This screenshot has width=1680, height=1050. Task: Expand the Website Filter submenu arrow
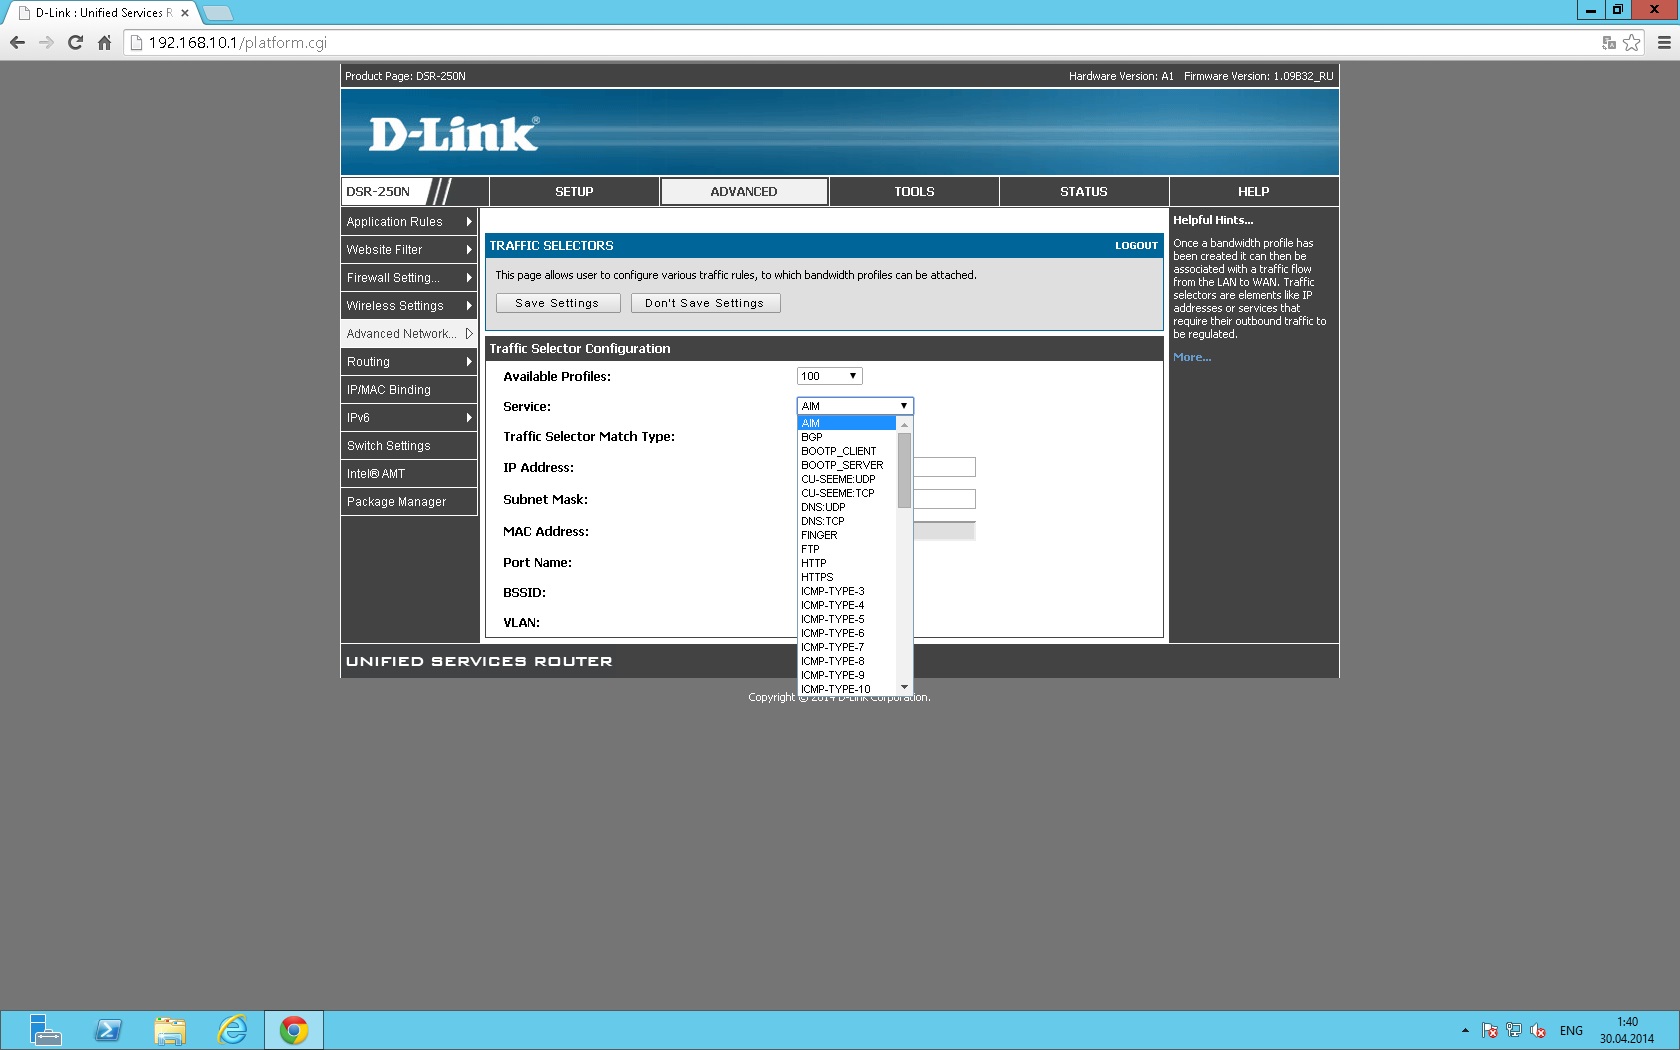469,250
